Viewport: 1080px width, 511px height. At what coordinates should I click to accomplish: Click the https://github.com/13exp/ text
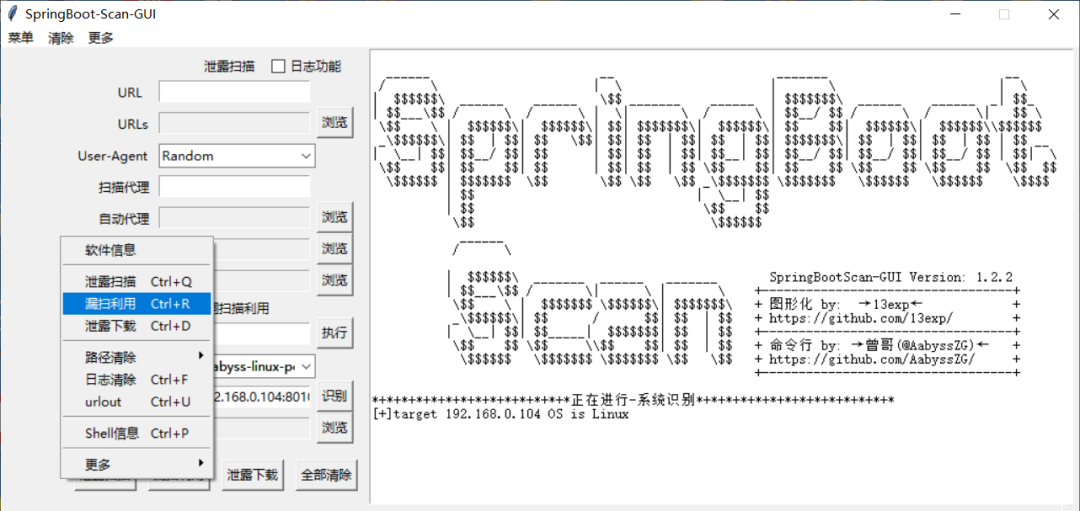860,318
